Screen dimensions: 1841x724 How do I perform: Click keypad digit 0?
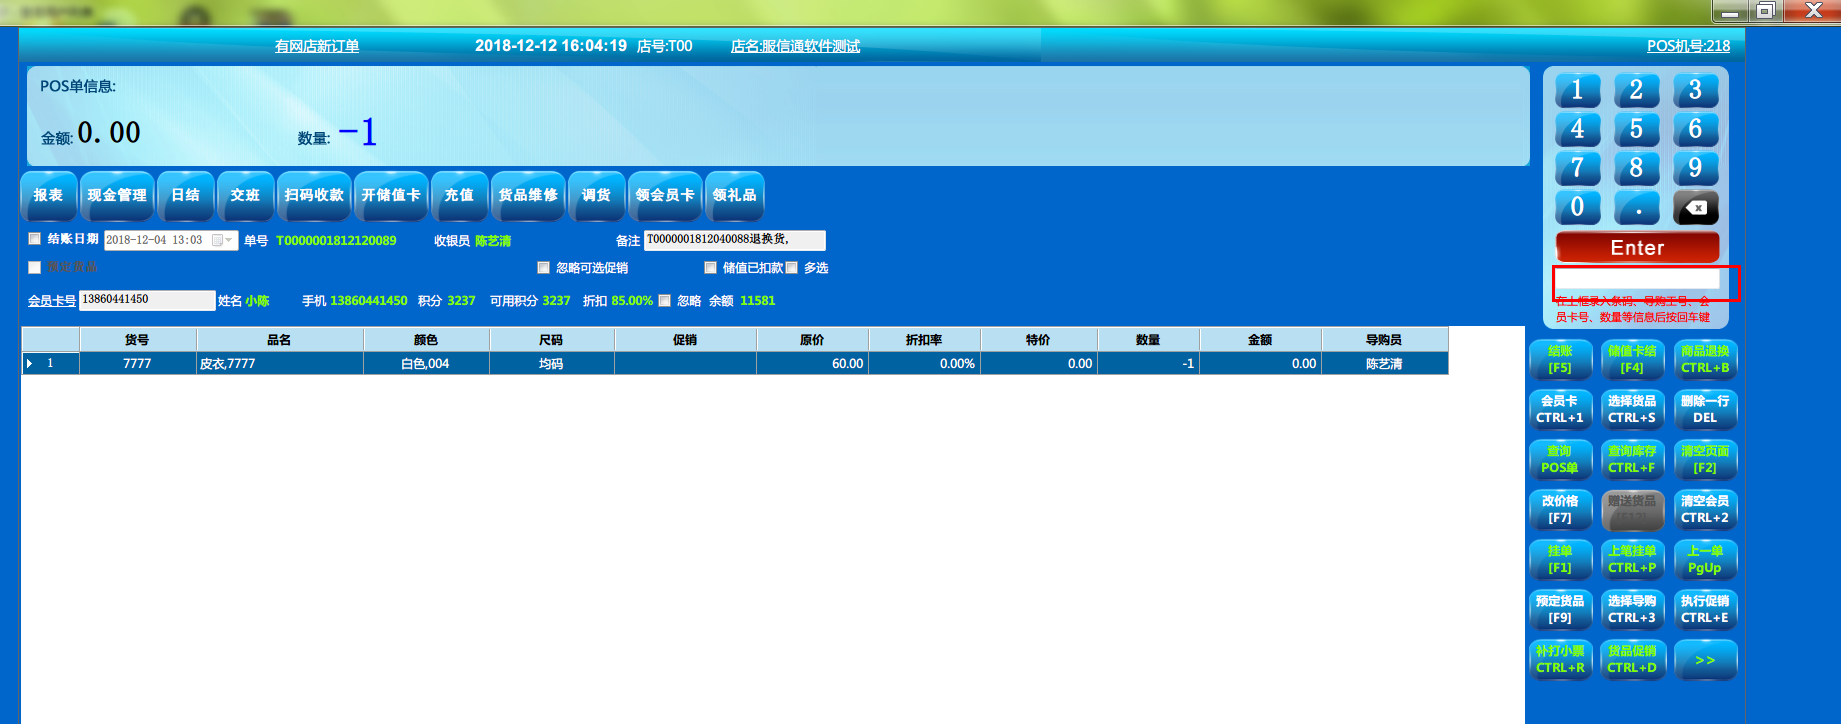(1577, 207)
